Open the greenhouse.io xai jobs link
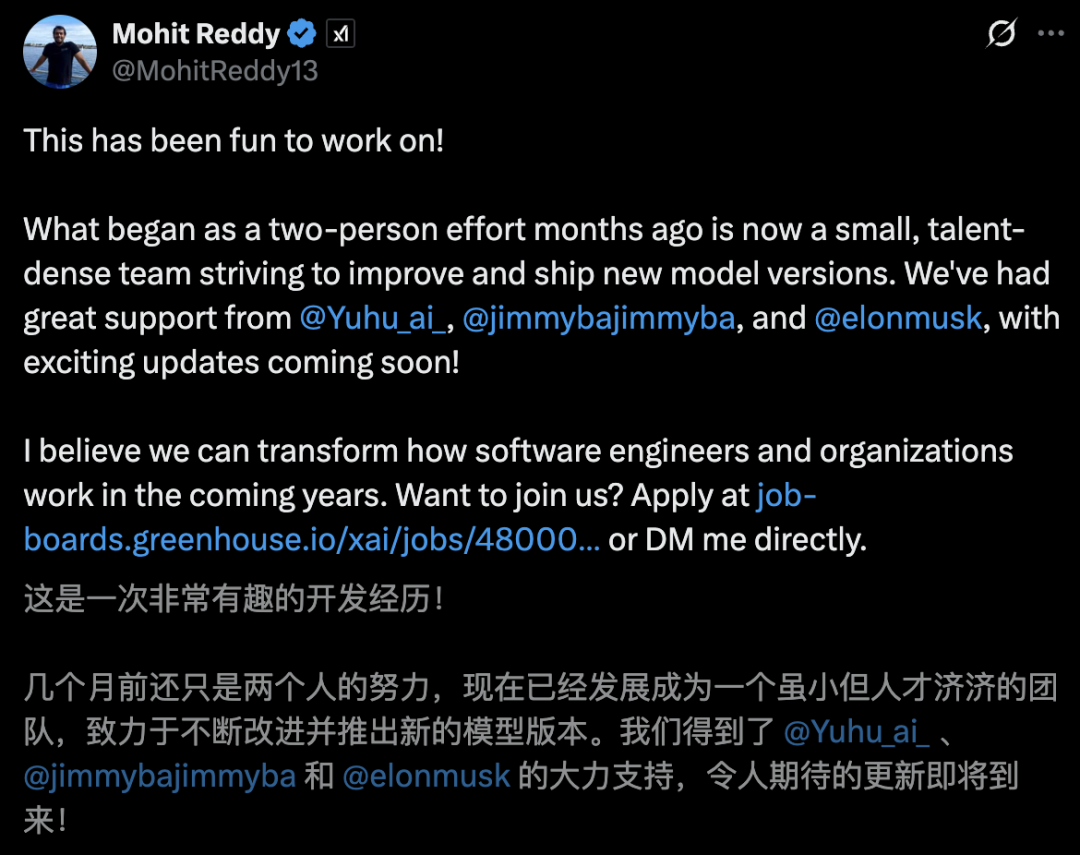The height and width of the screenshot is (855, 1080). tap(420, 517)
